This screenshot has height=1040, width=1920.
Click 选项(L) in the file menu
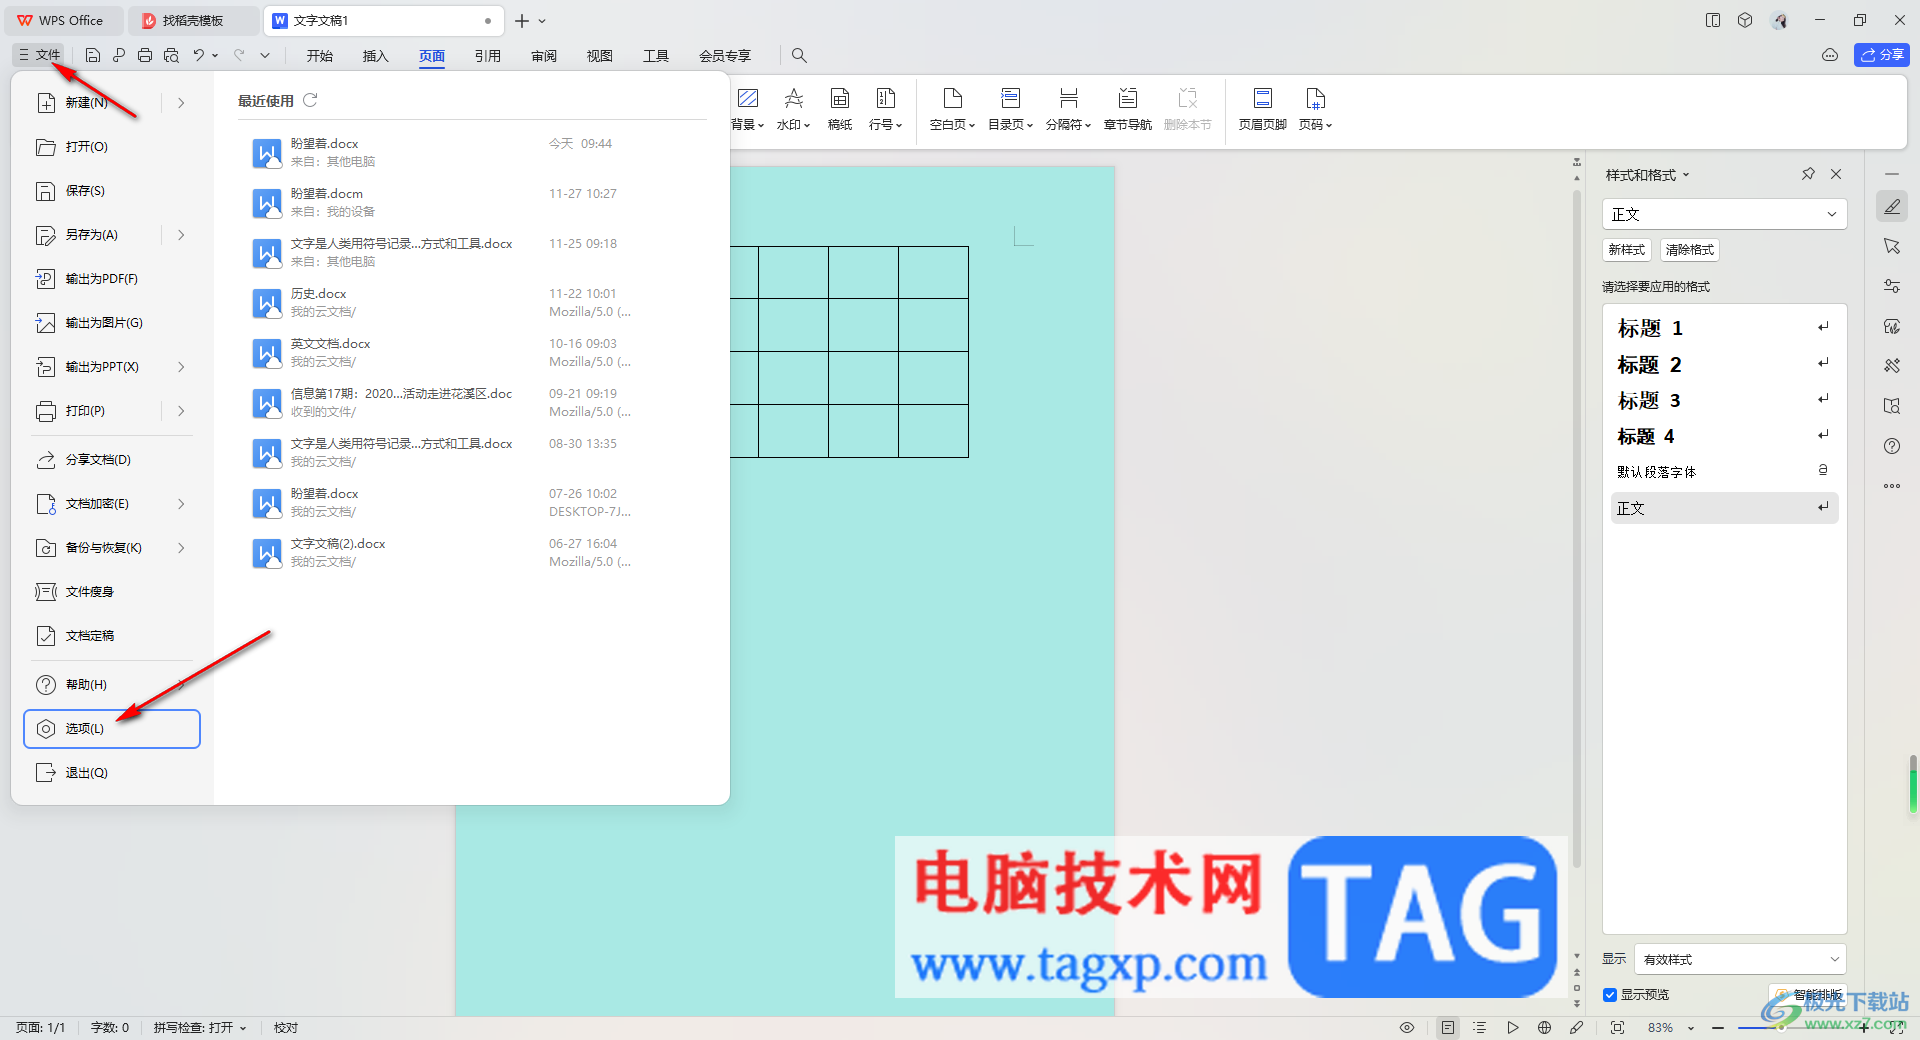[112, 729]
